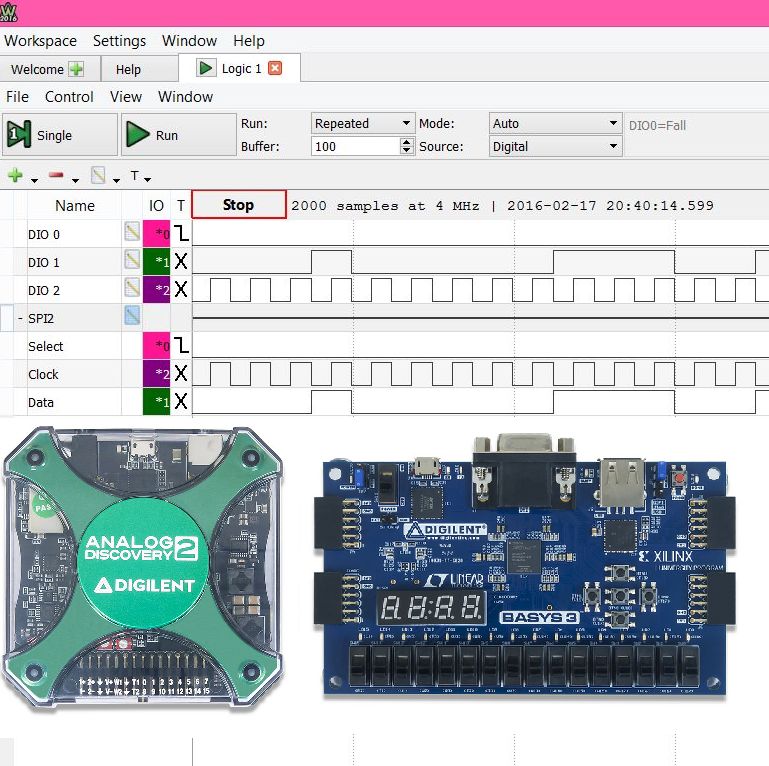Screen dimensions: 769x766
Task: Click the red minus remove-signal icon
Action: 56,175
